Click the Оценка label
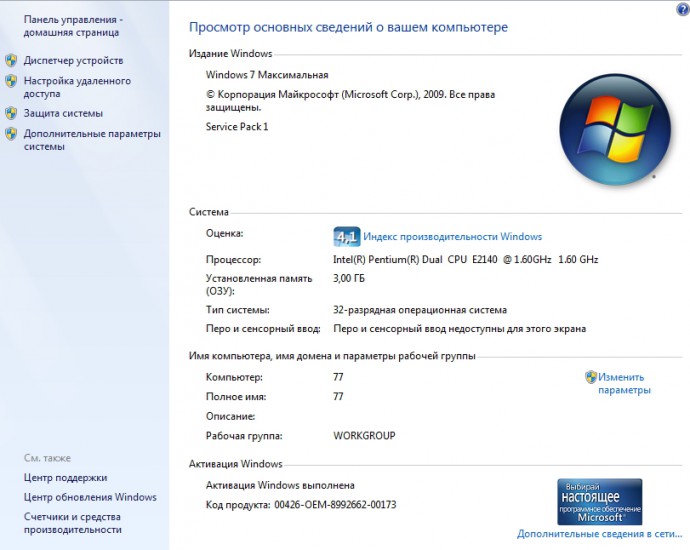 [x=224, y=234]
